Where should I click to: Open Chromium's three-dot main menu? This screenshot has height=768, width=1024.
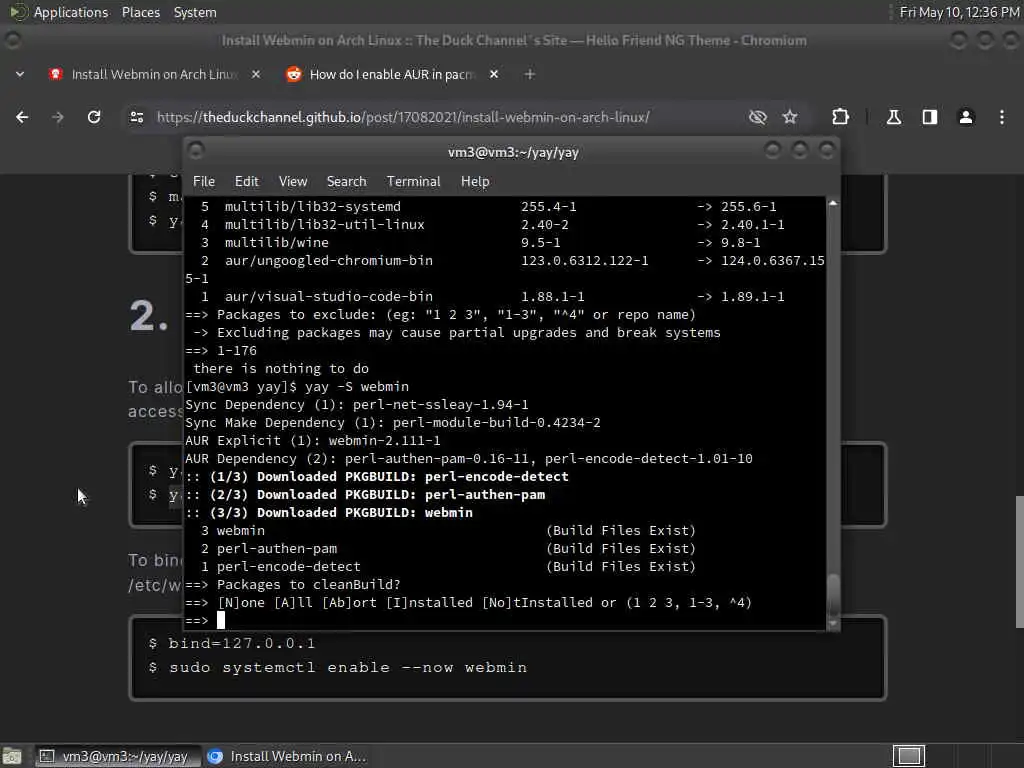click(x=1002, y=117)
